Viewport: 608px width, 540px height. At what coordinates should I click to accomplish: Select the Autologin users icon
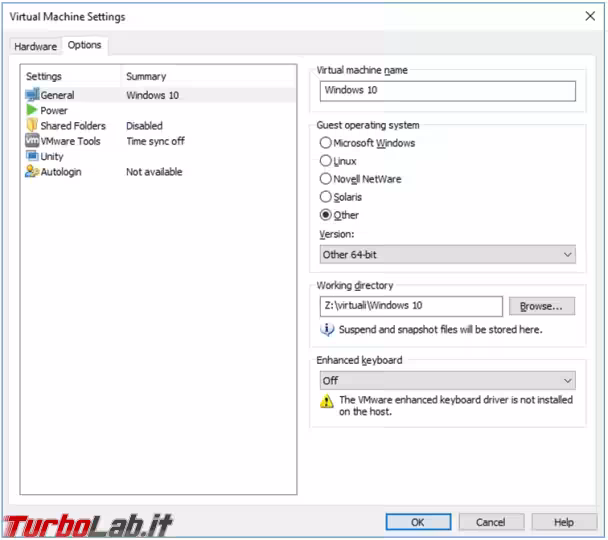tap(32, 172)
